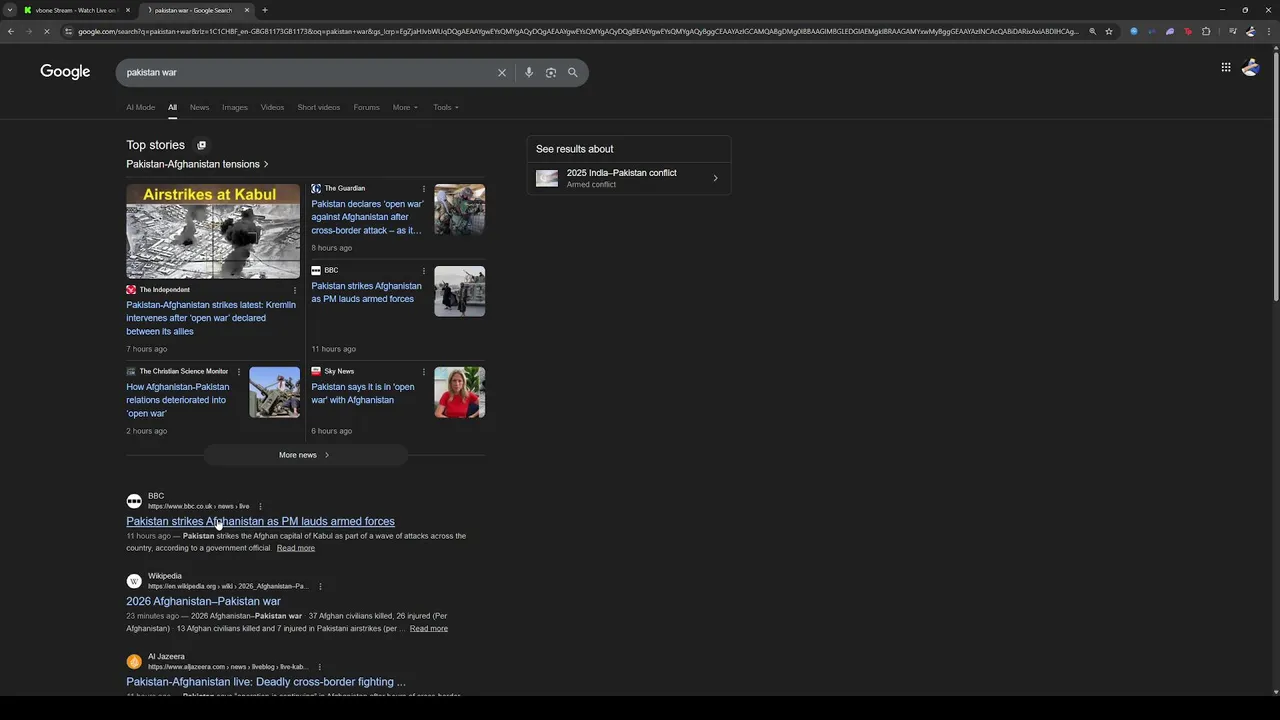The width and height of the screenshot is (1280, 720).
Task: Open the browser Extensions puzzle icon
Action: pos(1206,31)
